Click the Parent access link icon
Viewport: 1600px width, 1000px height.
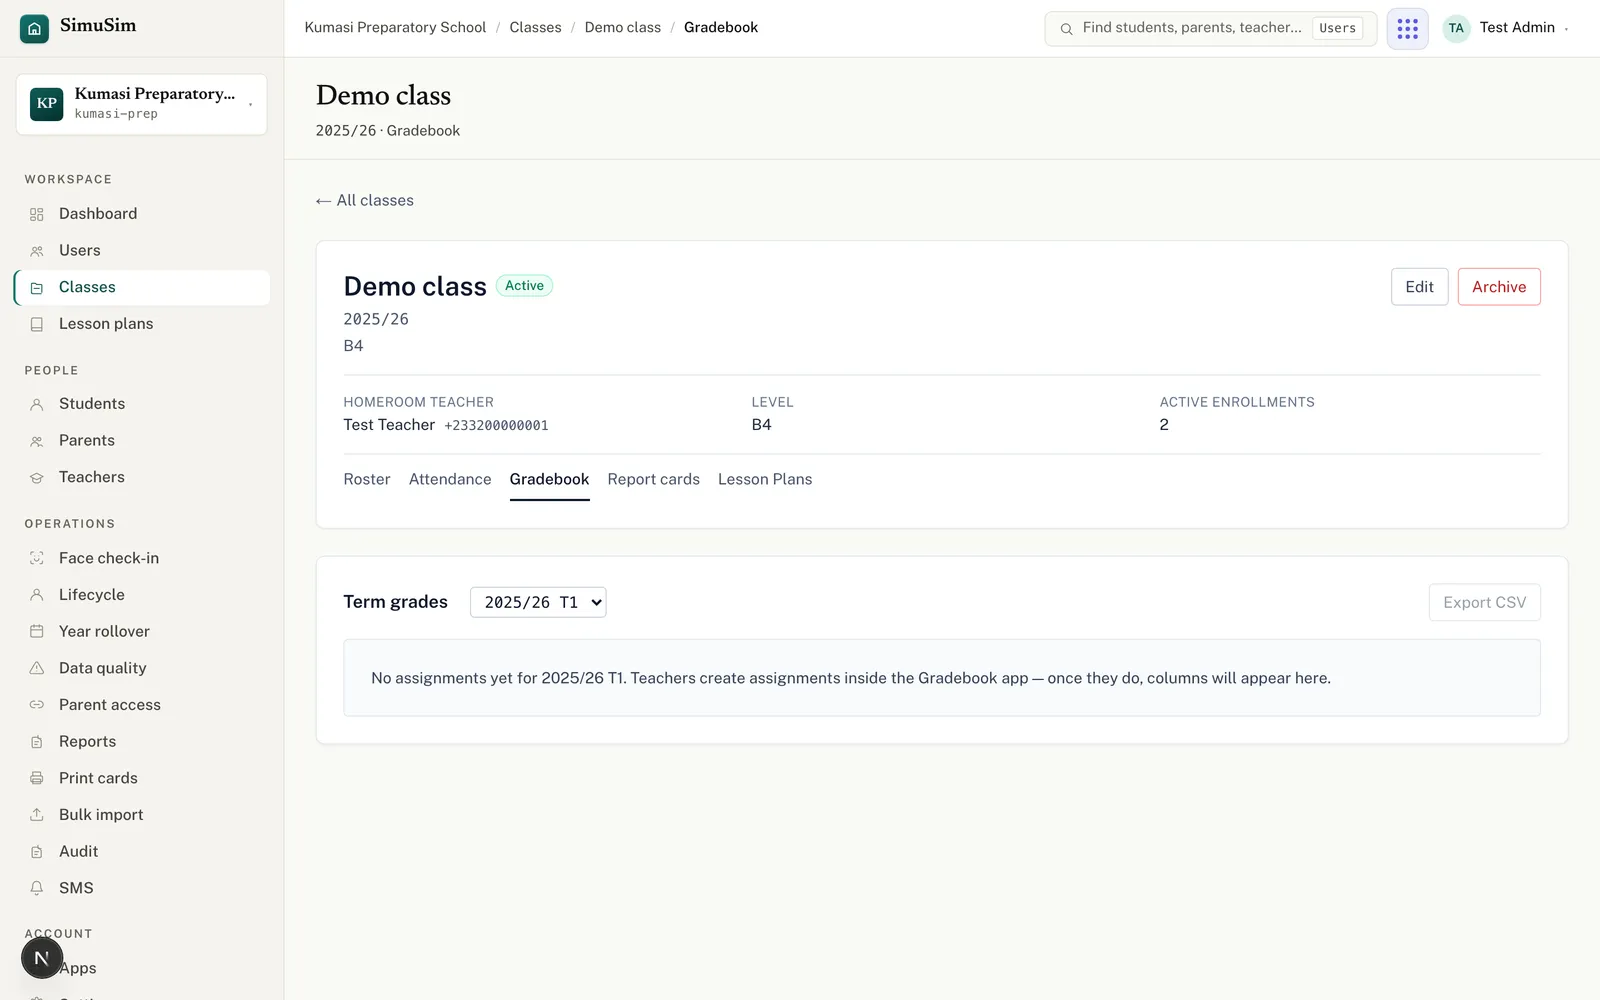click(x=37, y=705)
